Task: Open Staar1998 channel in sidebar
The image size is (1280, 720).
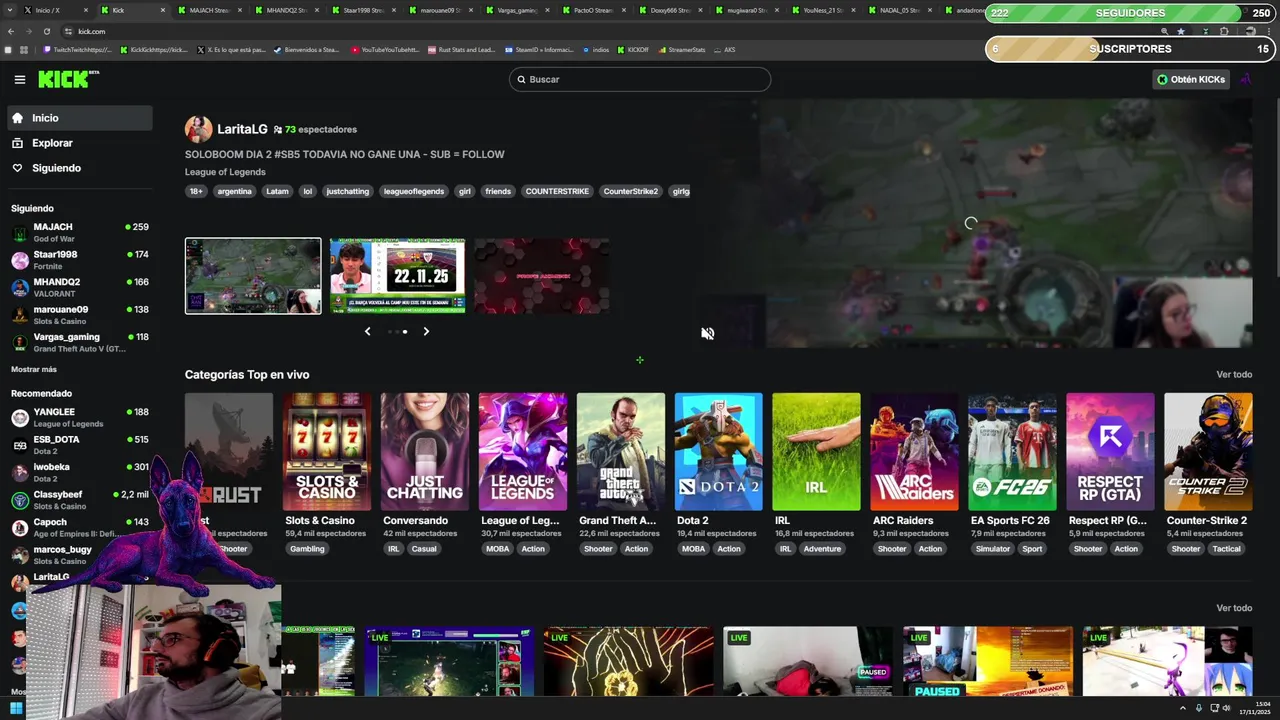Action: 80,260
